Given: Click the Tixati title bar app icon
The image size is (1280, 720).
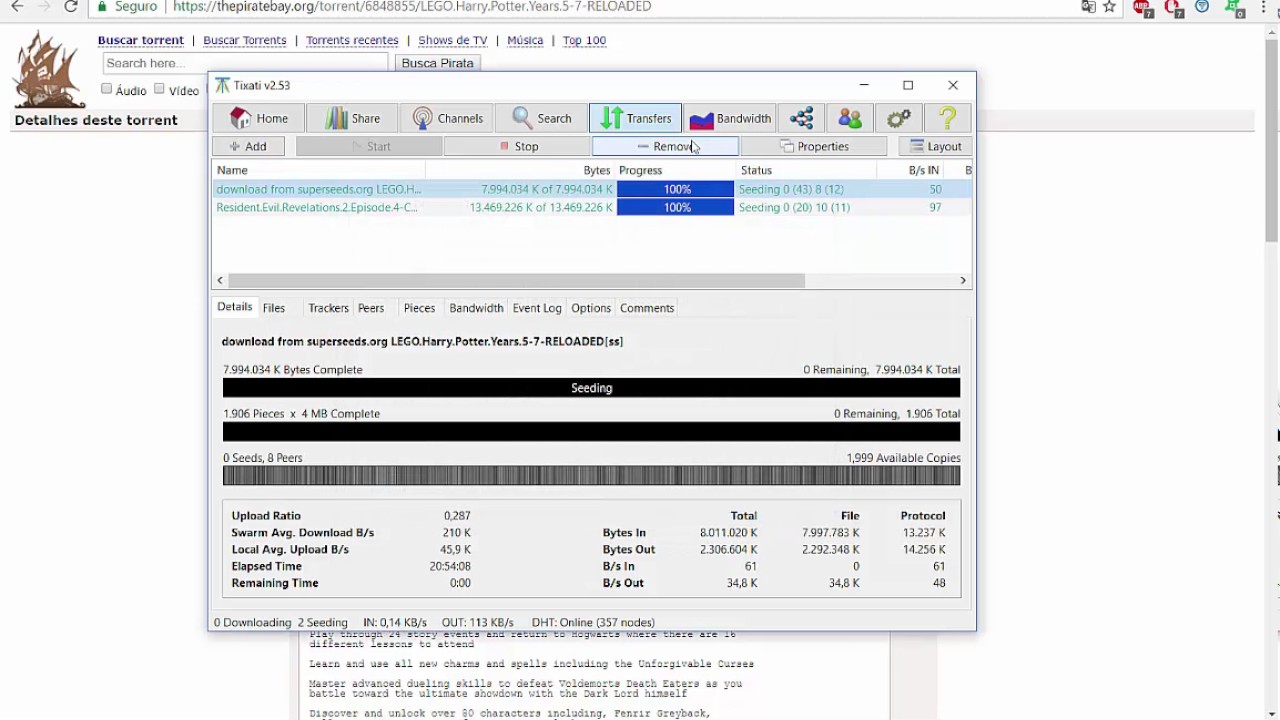Looking at the screenshot, I should [x=222, y=85].
